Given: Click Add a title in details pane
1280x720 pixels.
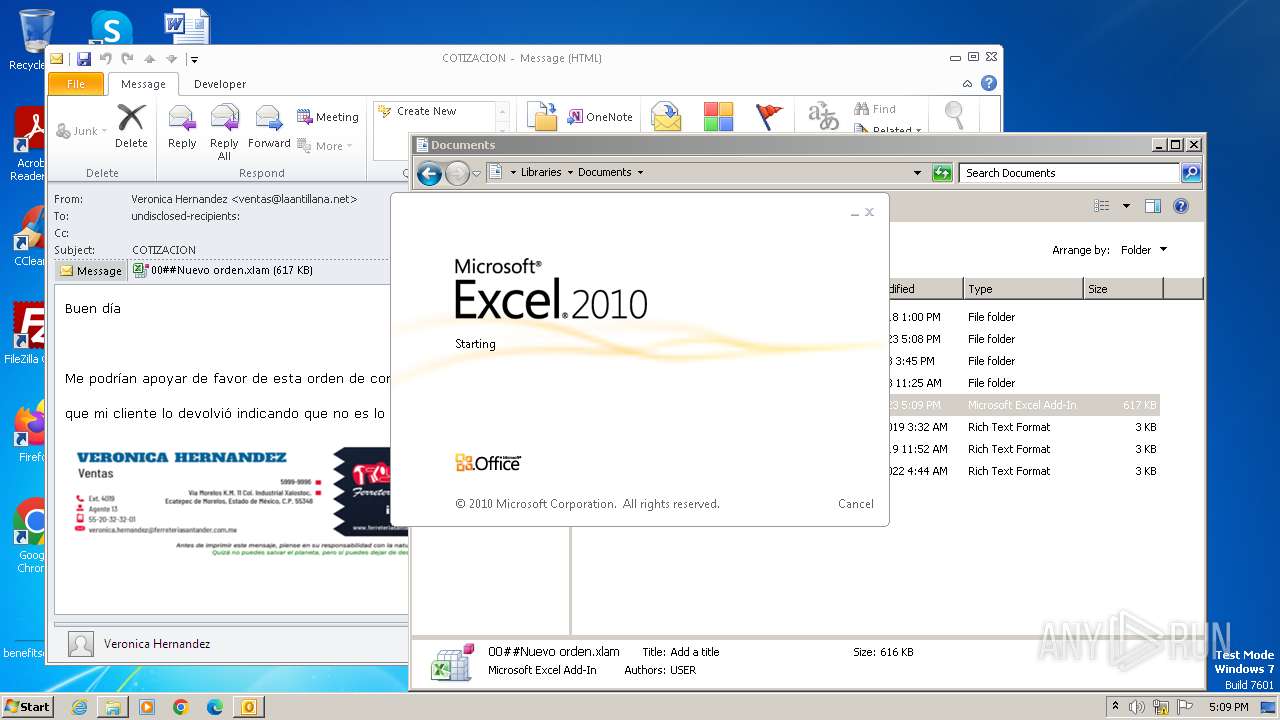Looking at the screenshot, I should click(x=695, y=652).
